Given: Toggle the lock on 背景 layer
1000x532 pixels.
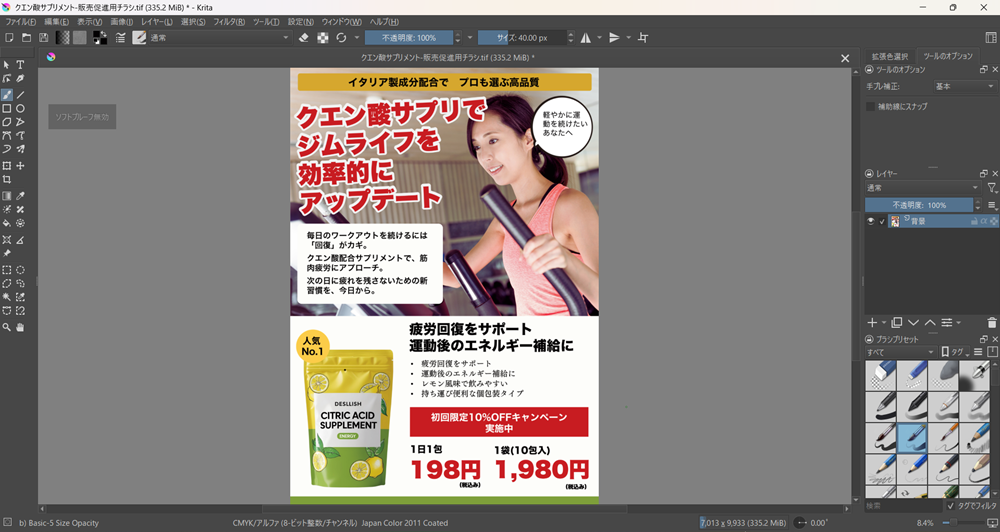Looking at the screenshot, I should (x=974, y=221).
